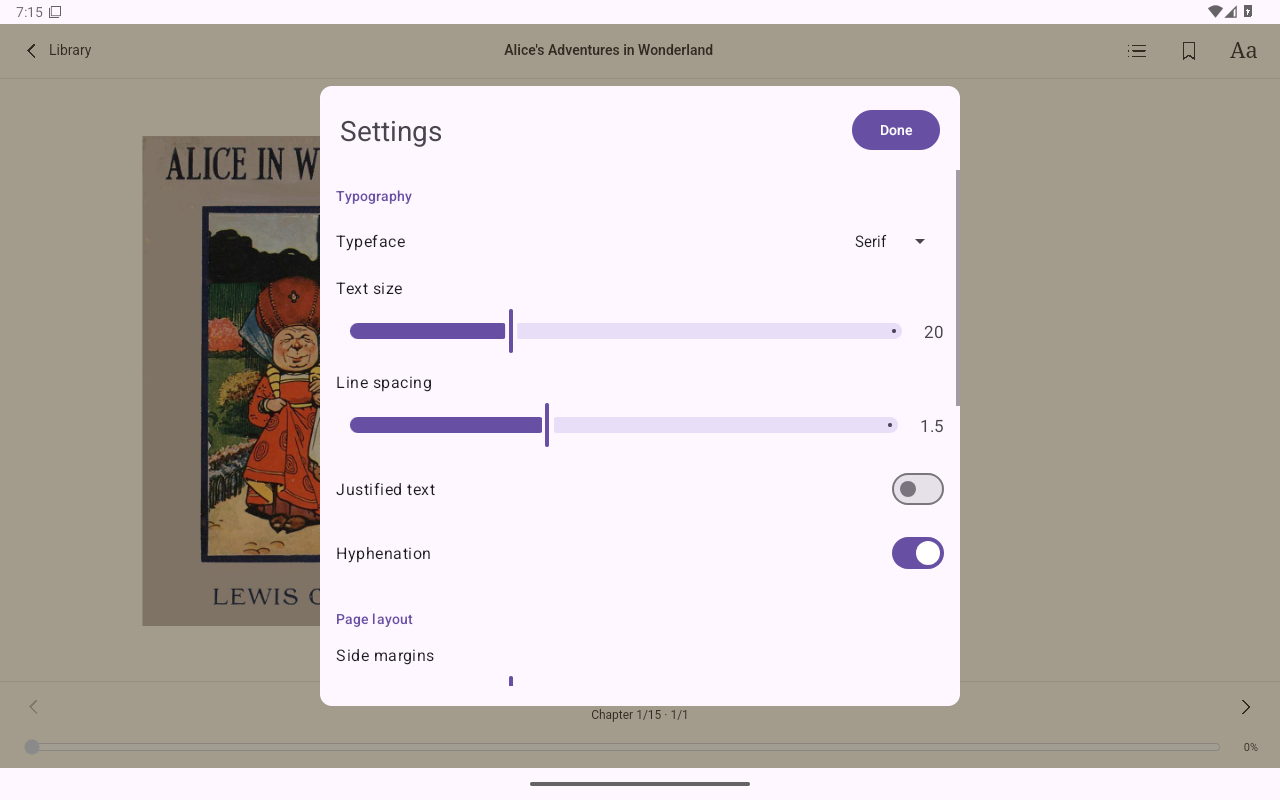
Task: Click the book title in the header
Action: tap(608, 50)
